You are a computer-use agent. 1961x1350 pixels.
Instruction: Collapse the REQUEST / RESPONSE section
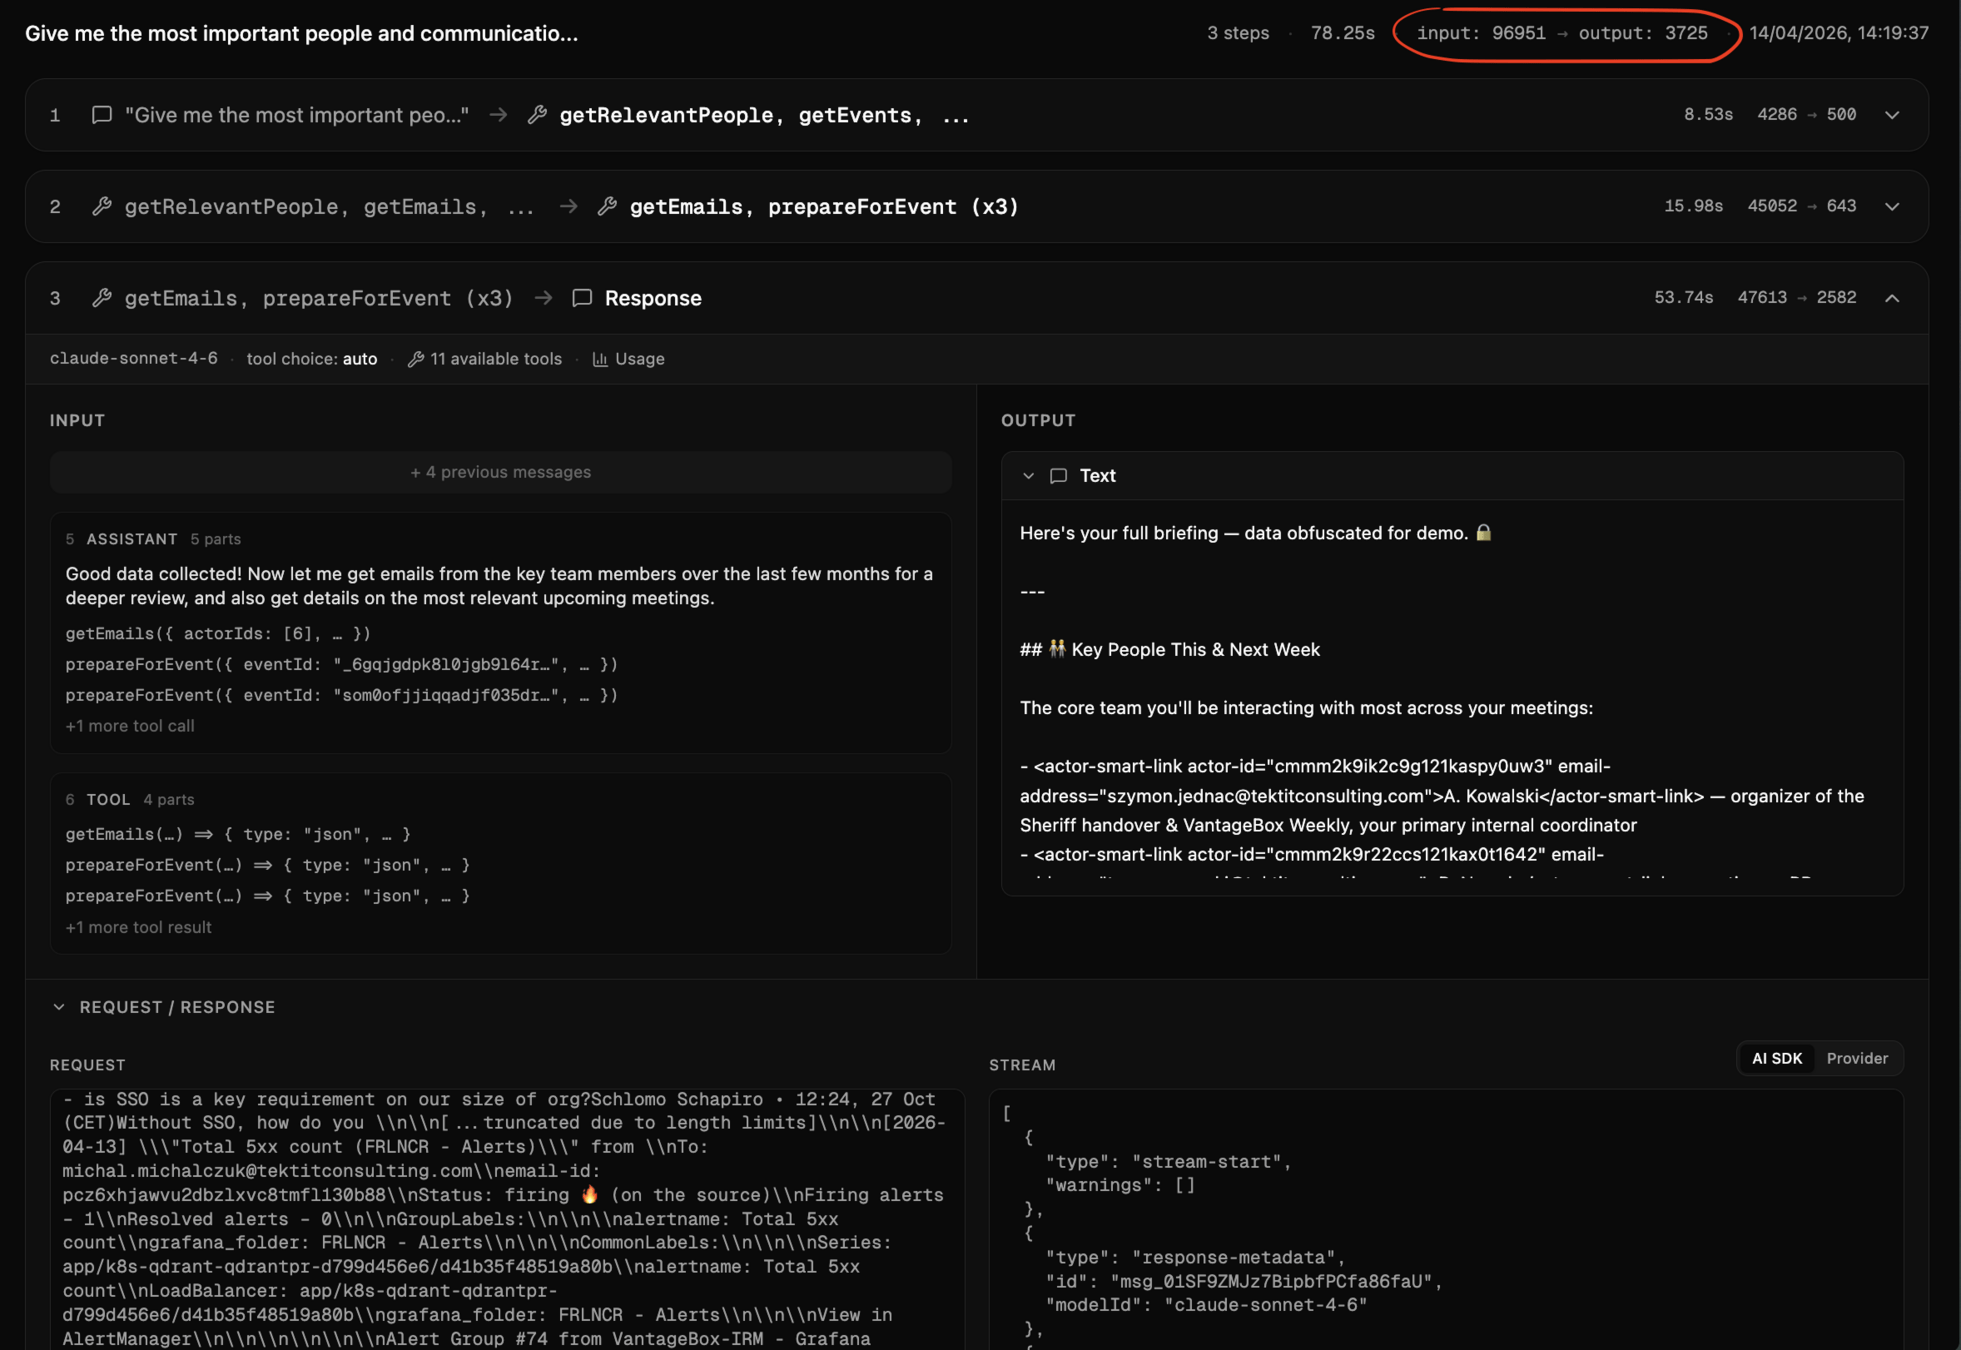(59, 1007)
